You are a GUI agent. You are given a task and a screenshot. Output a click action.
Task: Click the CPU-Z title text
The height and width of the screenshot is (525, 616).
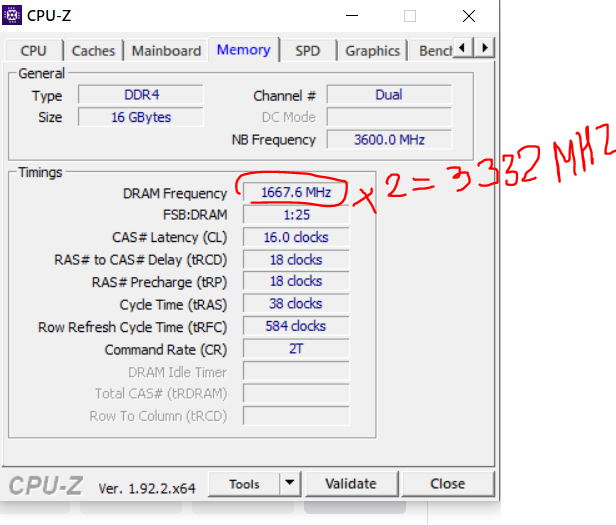[x=49, y=16]
